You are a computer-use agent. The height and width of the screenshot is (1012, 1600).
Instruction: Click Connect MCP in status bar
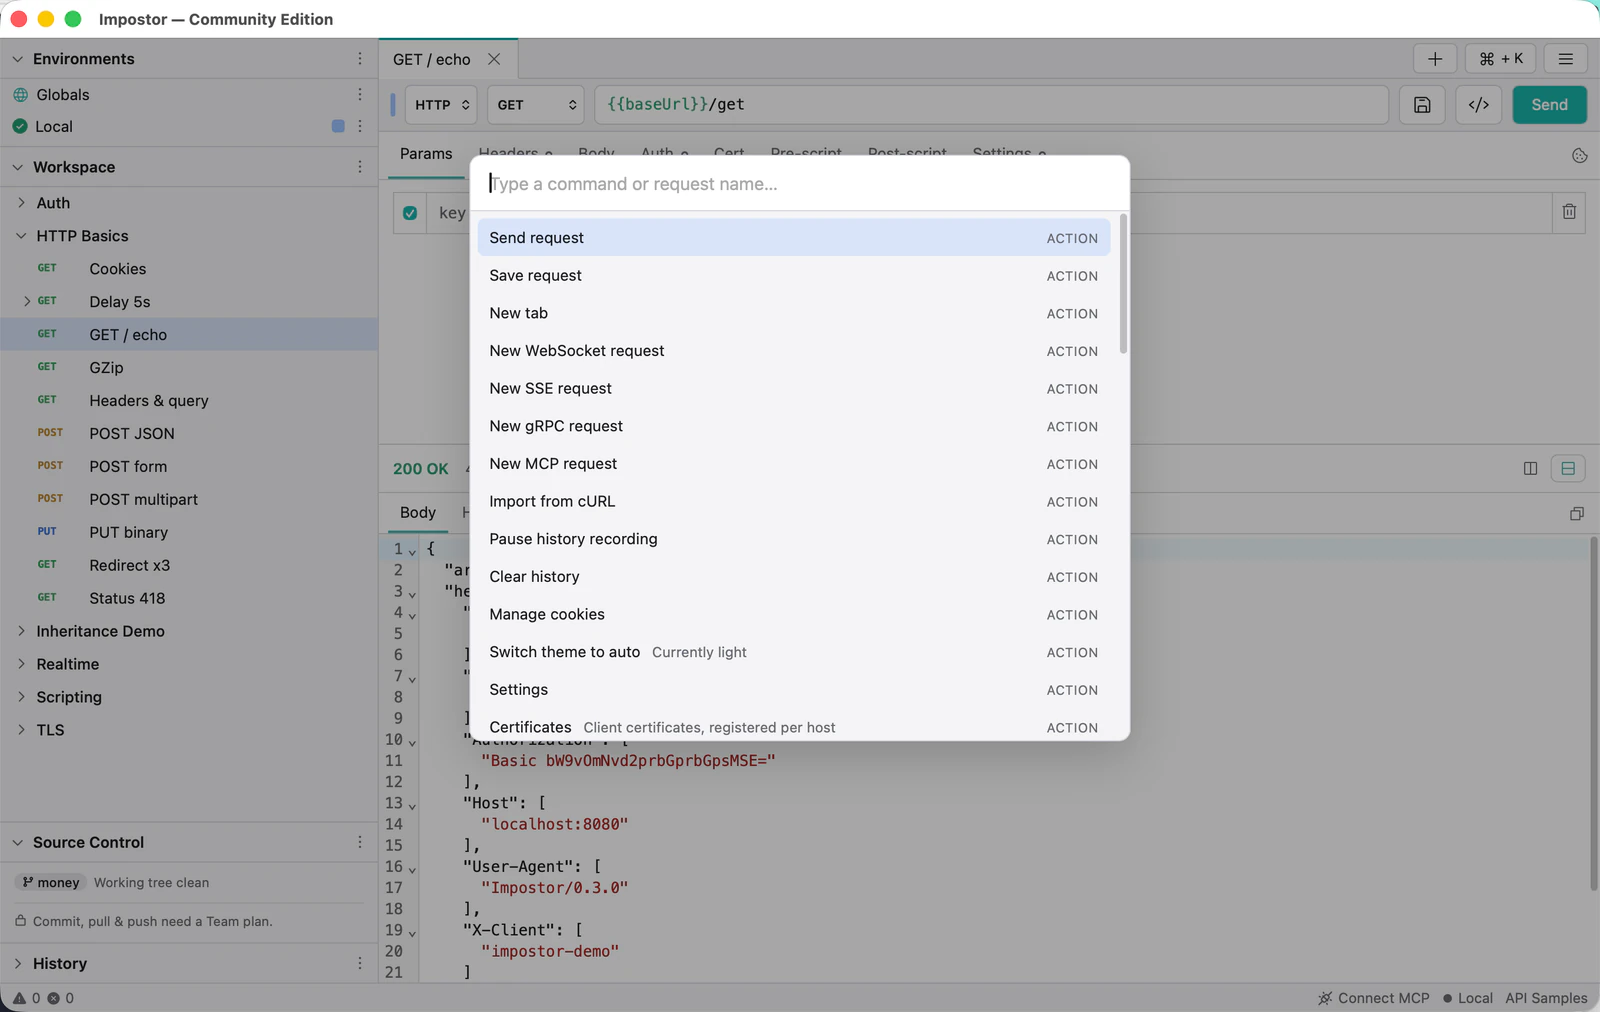(x=1374, y=998)
